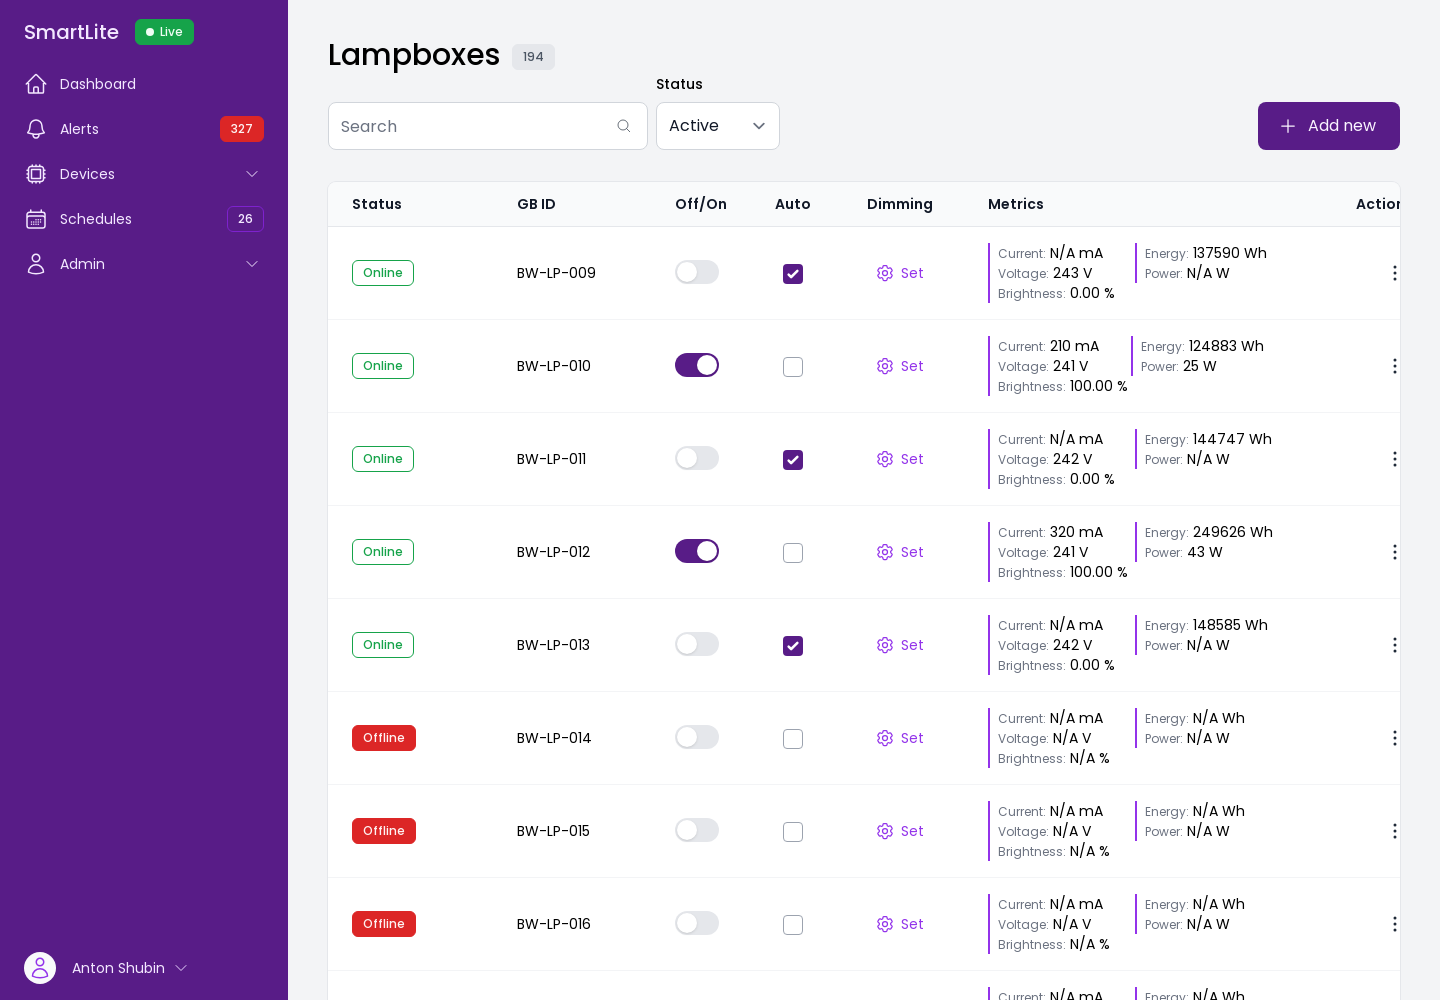1440x1000 pixels.
Task: Toggle the BW-LP-014 power switch
Action: 697,737
